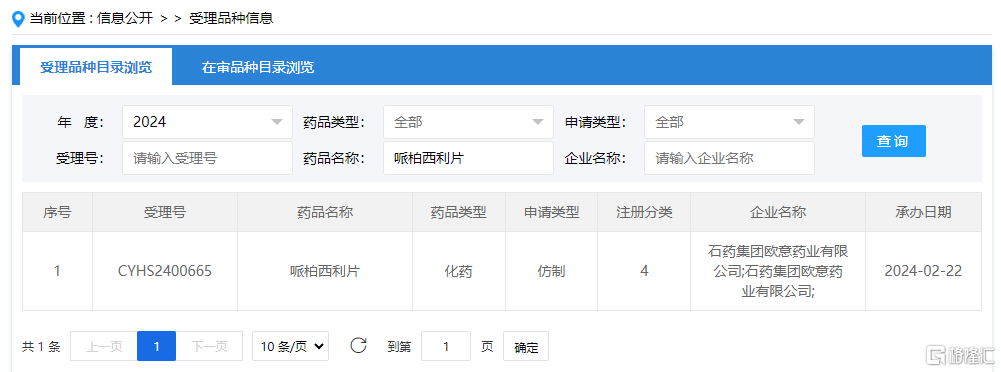Click the 确定 page jump button
The height and width of the screenshot is (372, 1001).
(526, 346)
